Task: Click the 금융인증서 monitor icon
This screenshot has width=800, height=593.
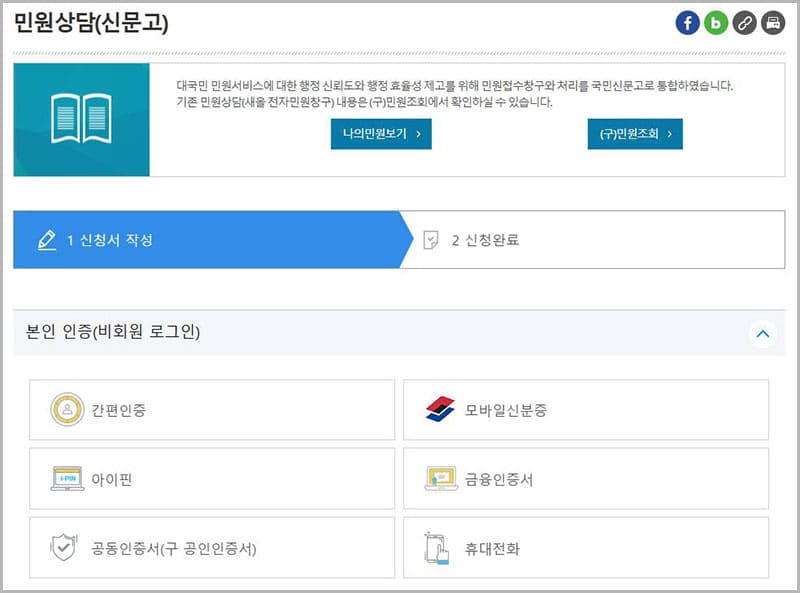Action: [440, 479]
